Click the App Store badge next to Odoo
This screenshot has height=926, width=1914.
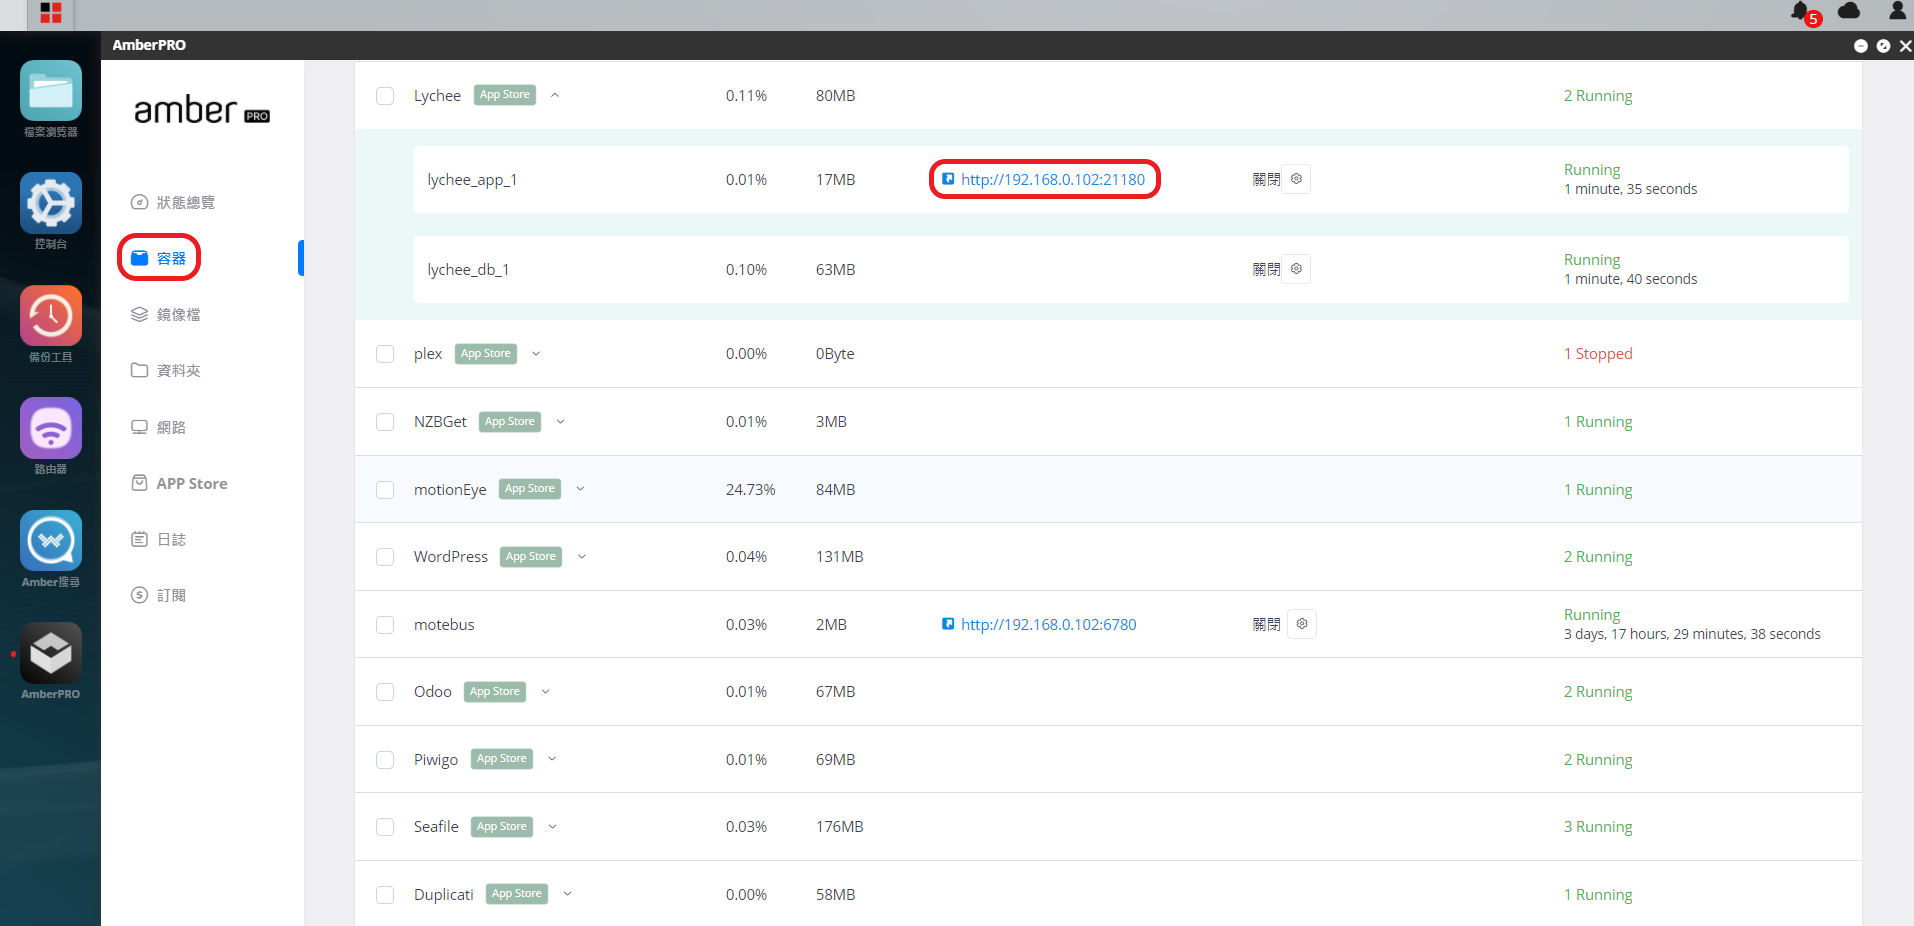tap(495, 692)
